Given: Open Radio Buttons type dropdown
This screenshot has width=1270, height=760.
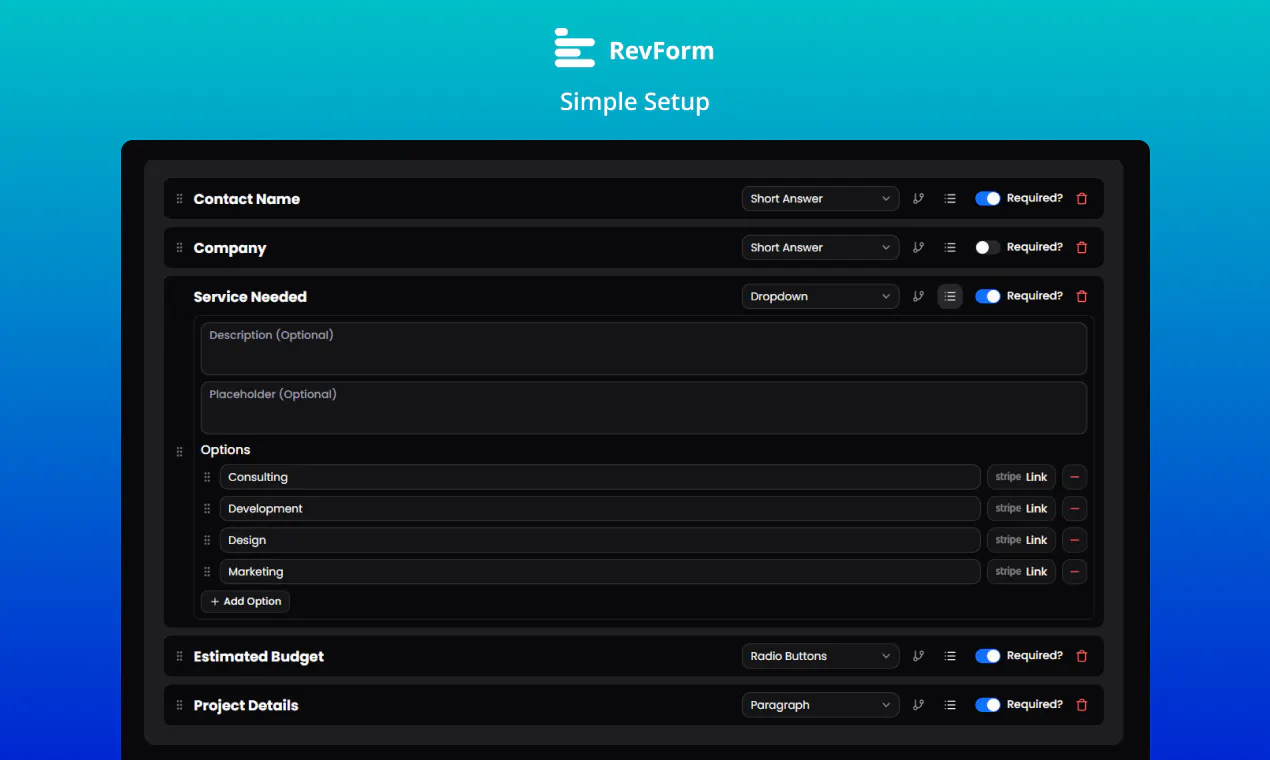Looking at the screenshot, I should (x=820, y=657).
